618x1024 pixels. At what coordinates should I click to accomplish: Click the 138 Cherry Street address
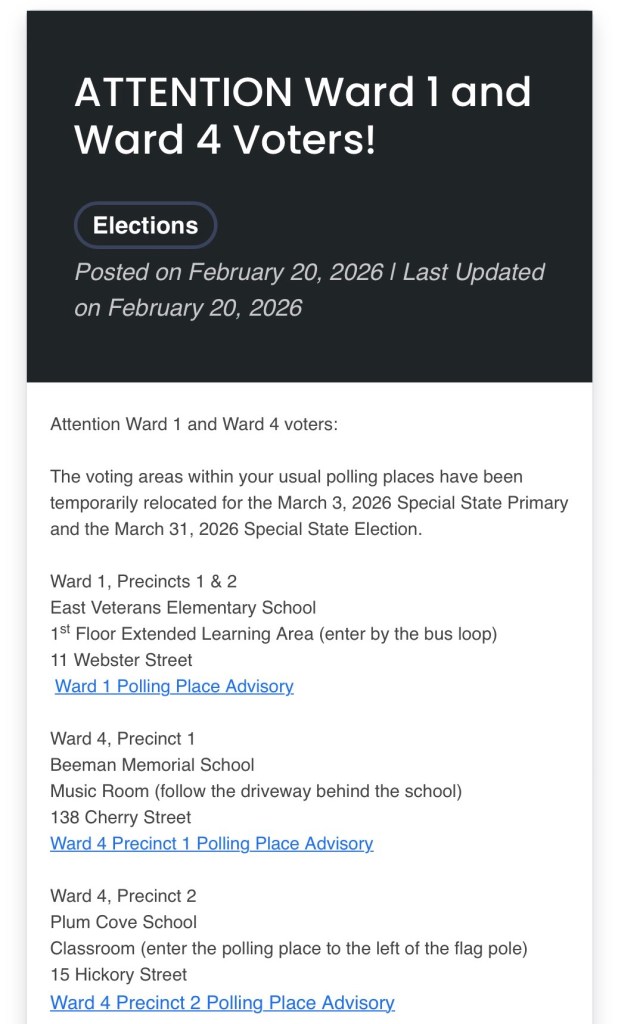[x=120, y=817]
